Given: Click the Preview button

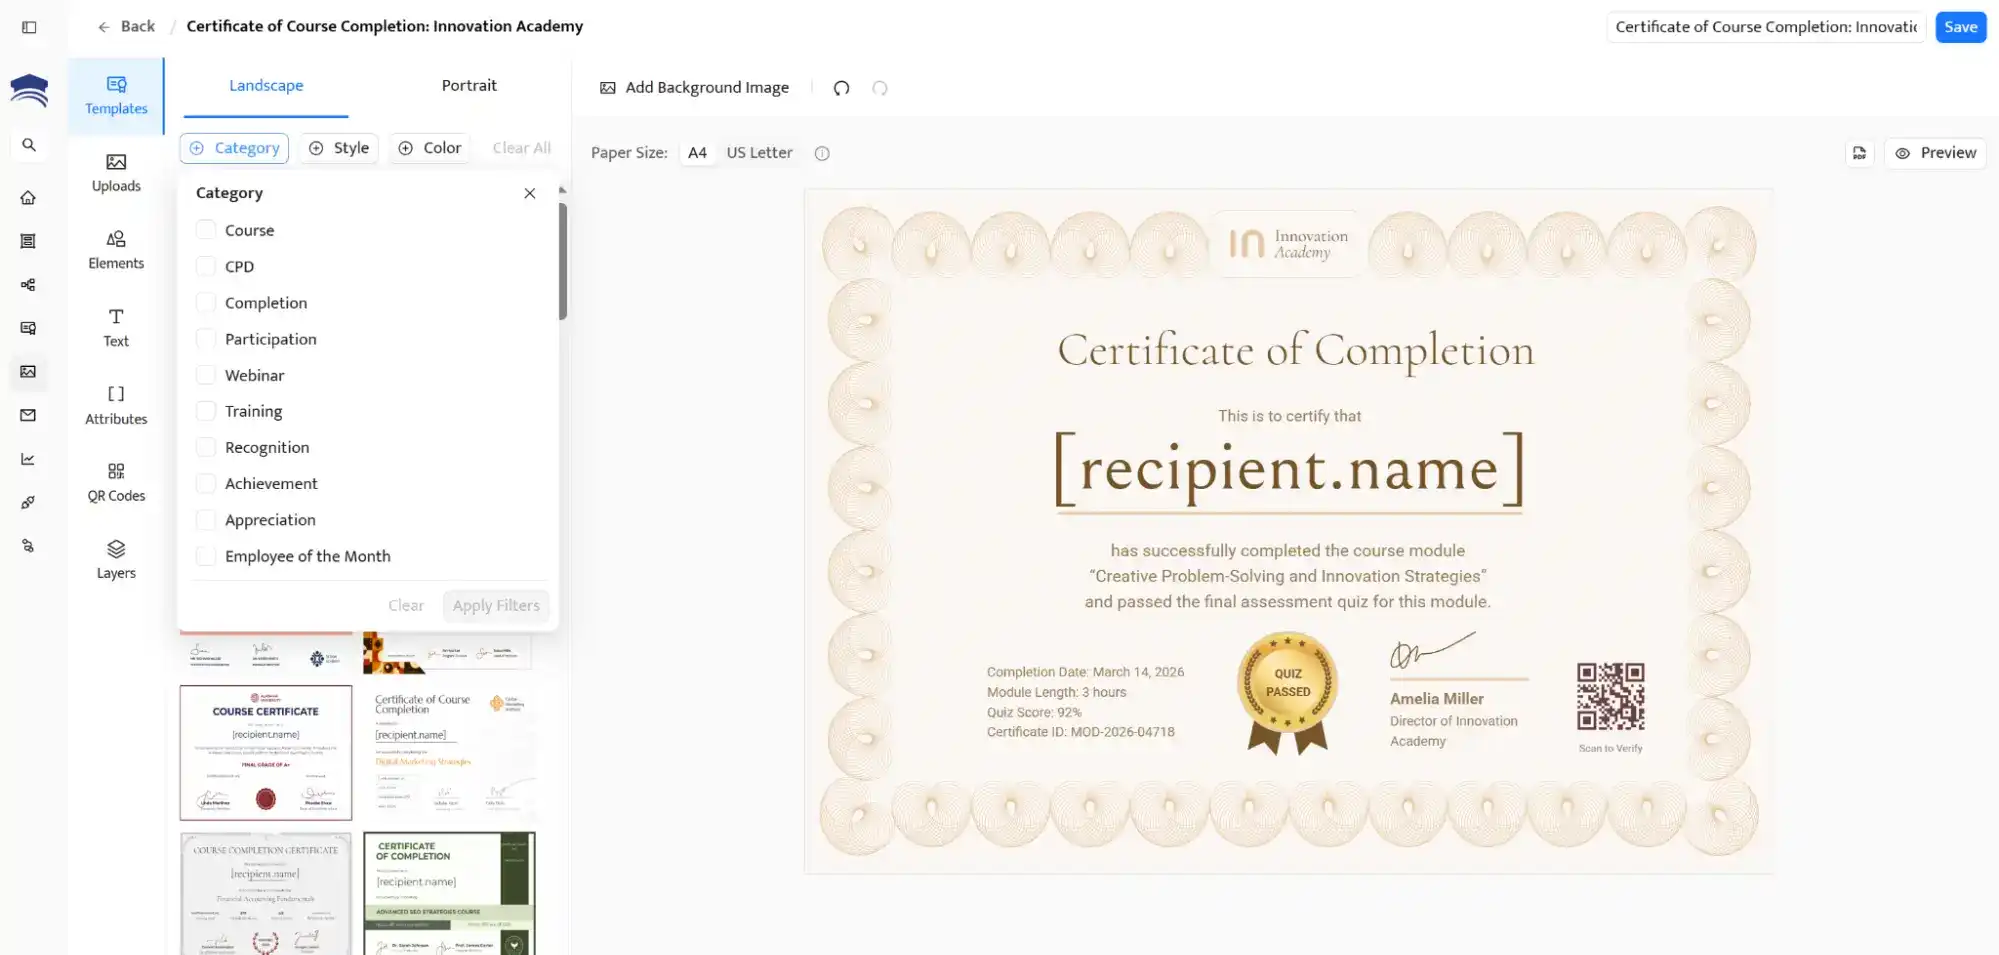Looking at the screenshot, I should coord(1934,153).
